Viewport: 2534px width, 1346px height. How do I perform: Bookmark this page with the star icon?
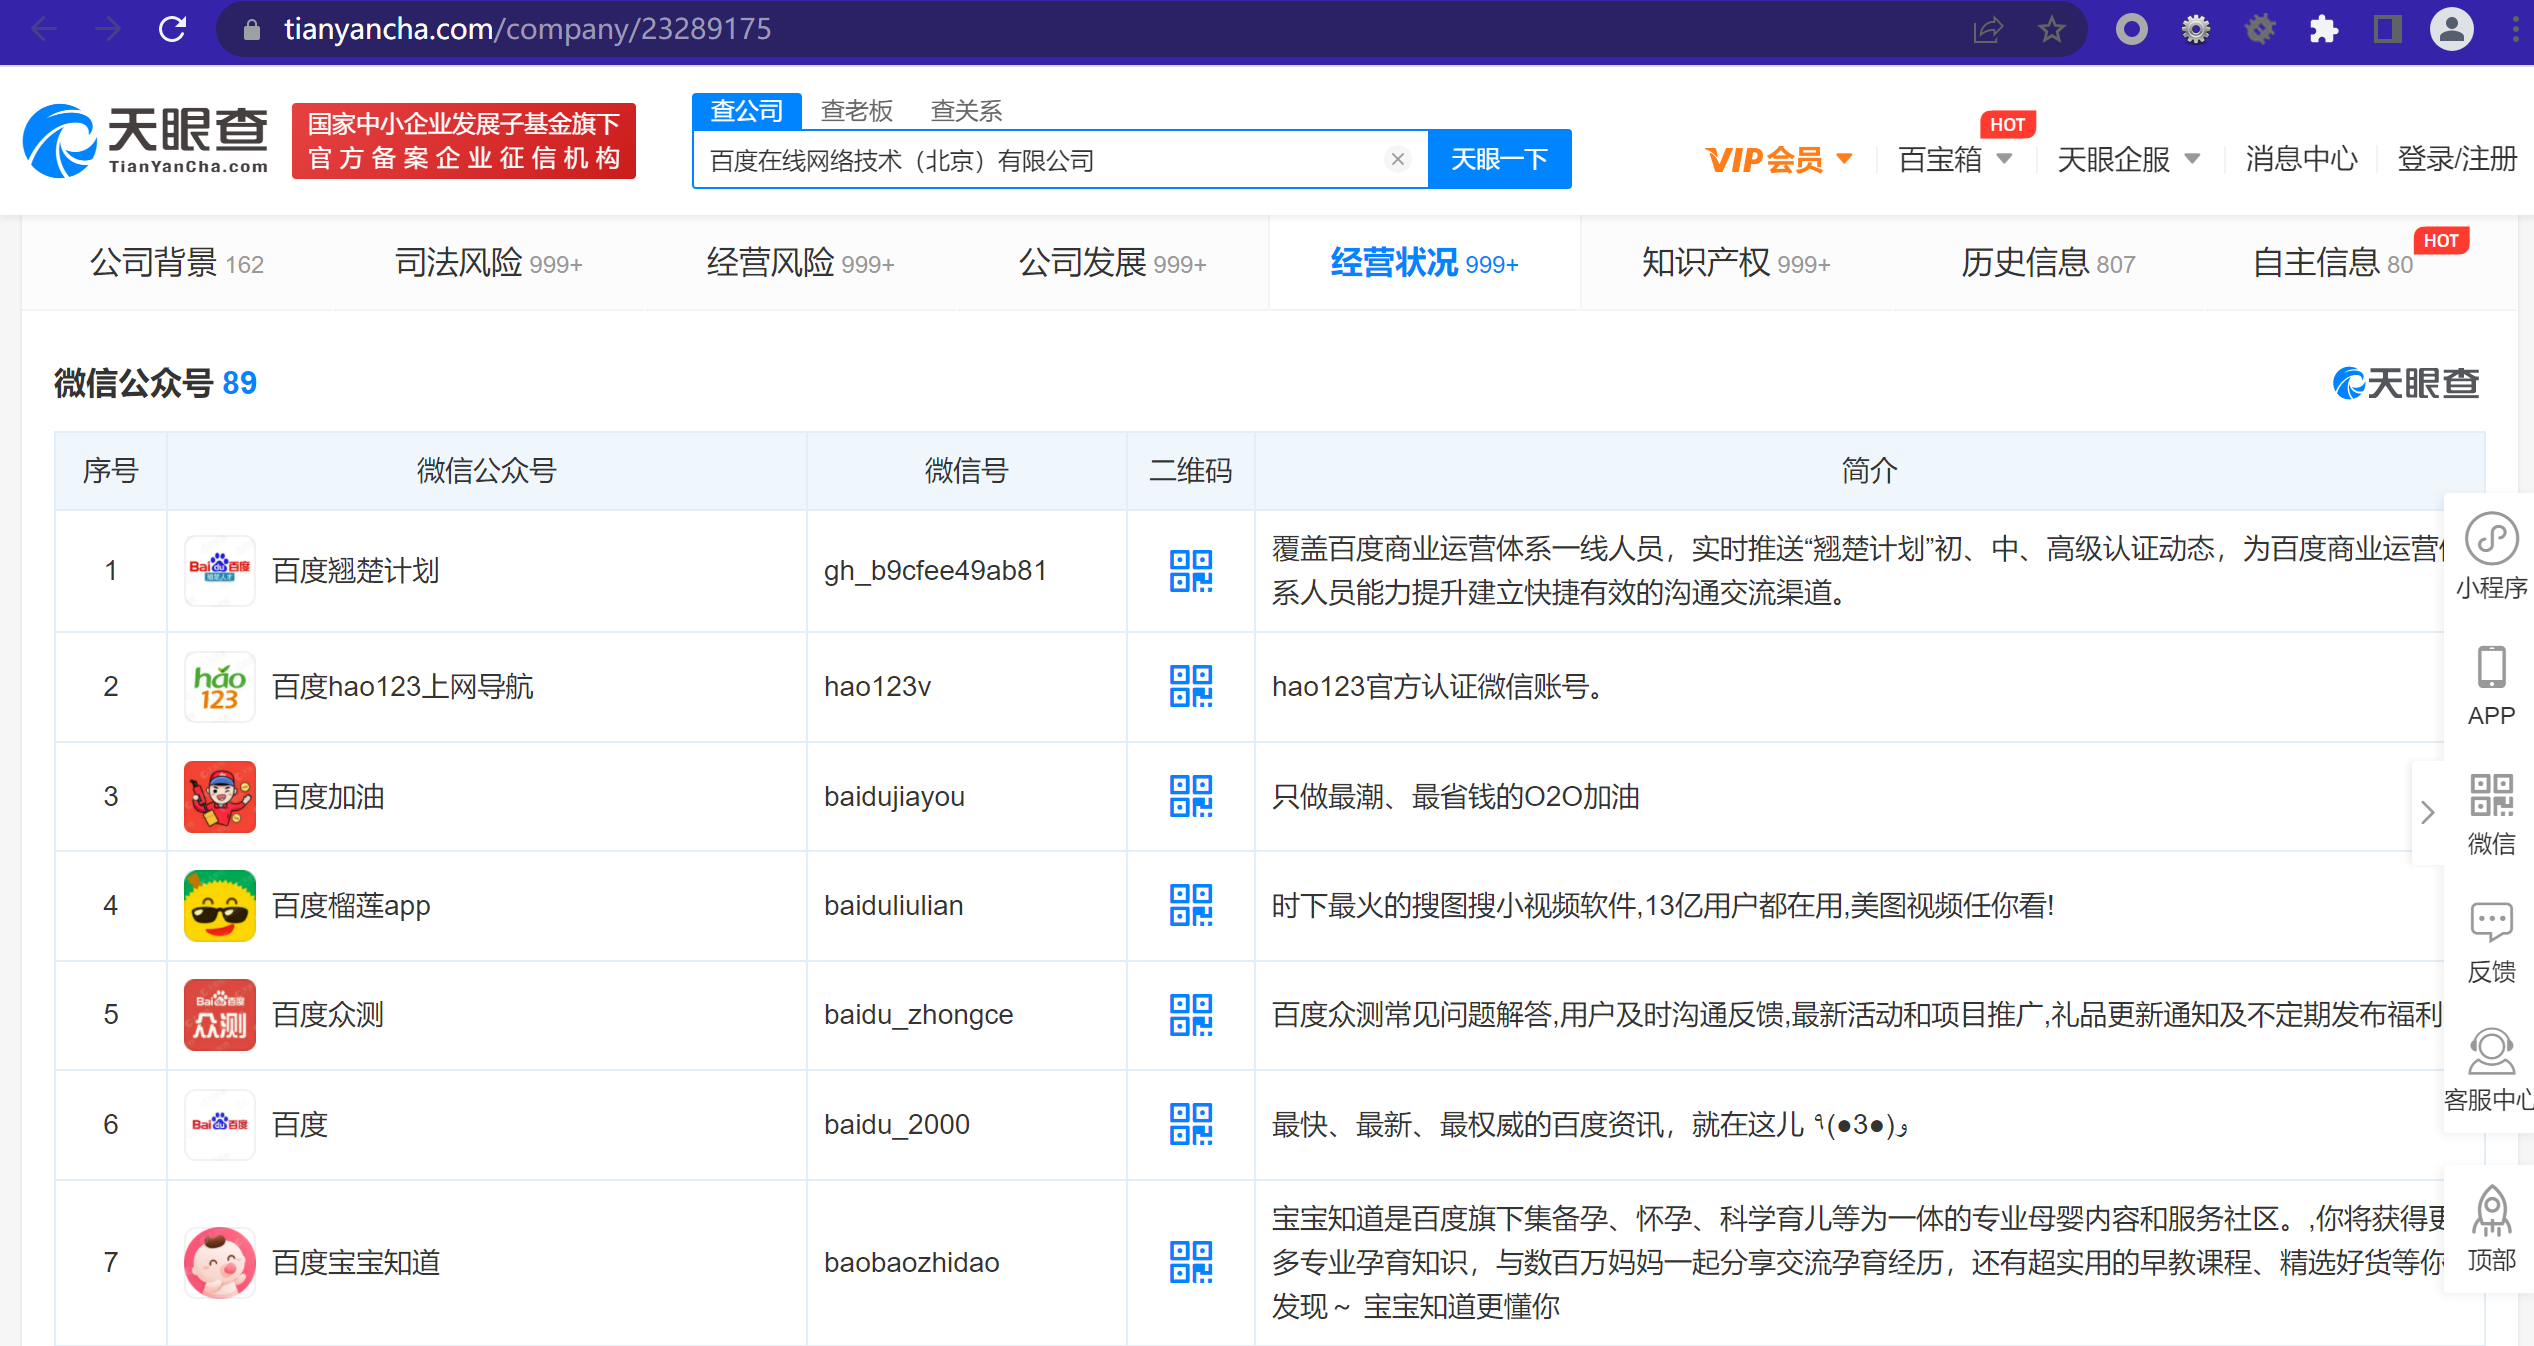tap(2051, 30)
